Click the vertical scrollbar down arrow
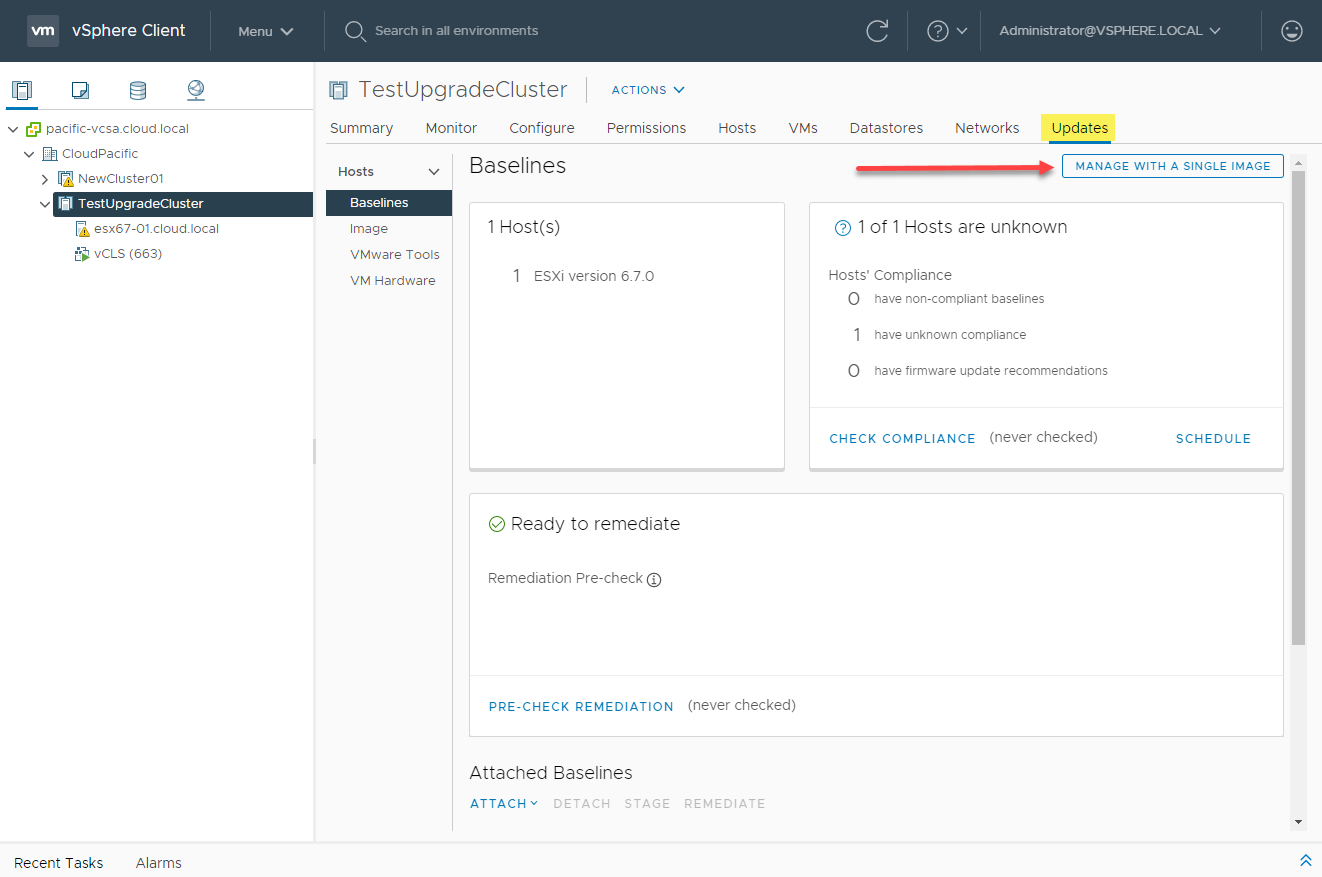 tap(1298, 822)
